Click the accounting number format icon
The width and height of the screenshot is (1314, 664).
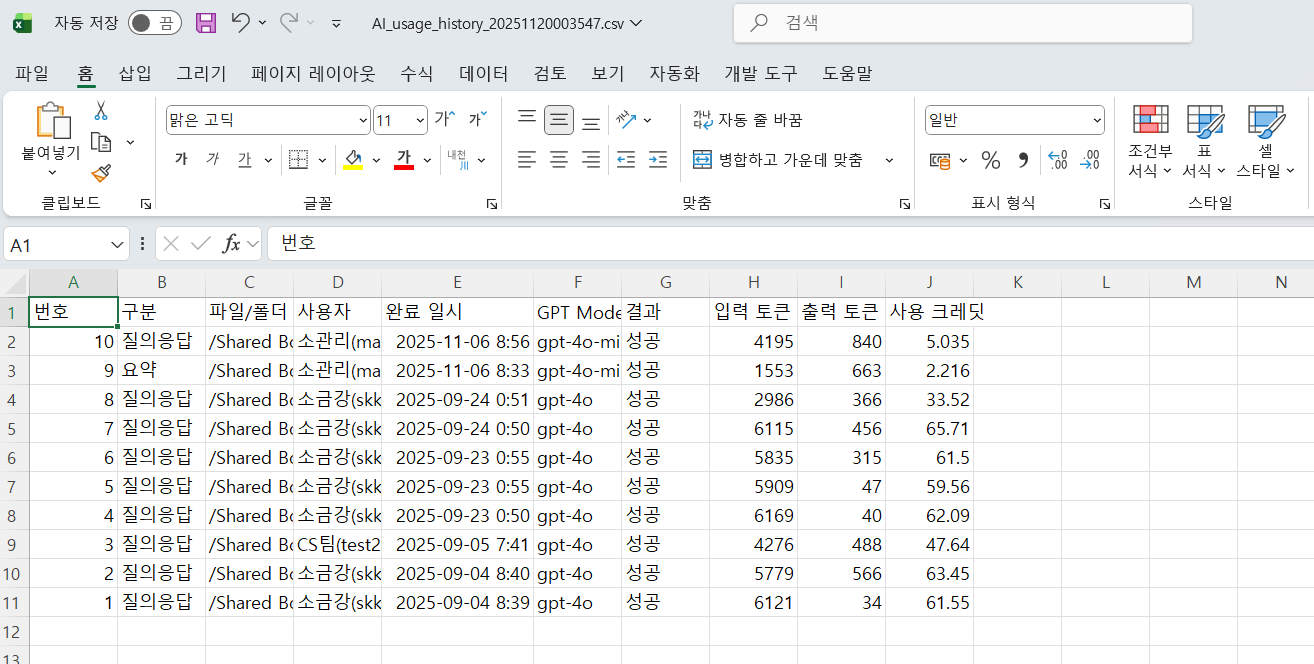point(940,160)
